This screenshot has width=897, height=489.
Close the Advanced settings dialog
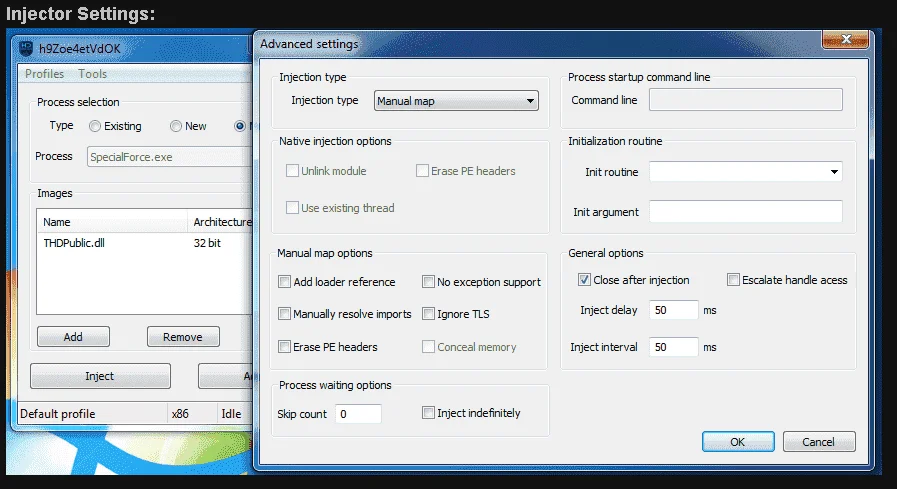point(846,39)
